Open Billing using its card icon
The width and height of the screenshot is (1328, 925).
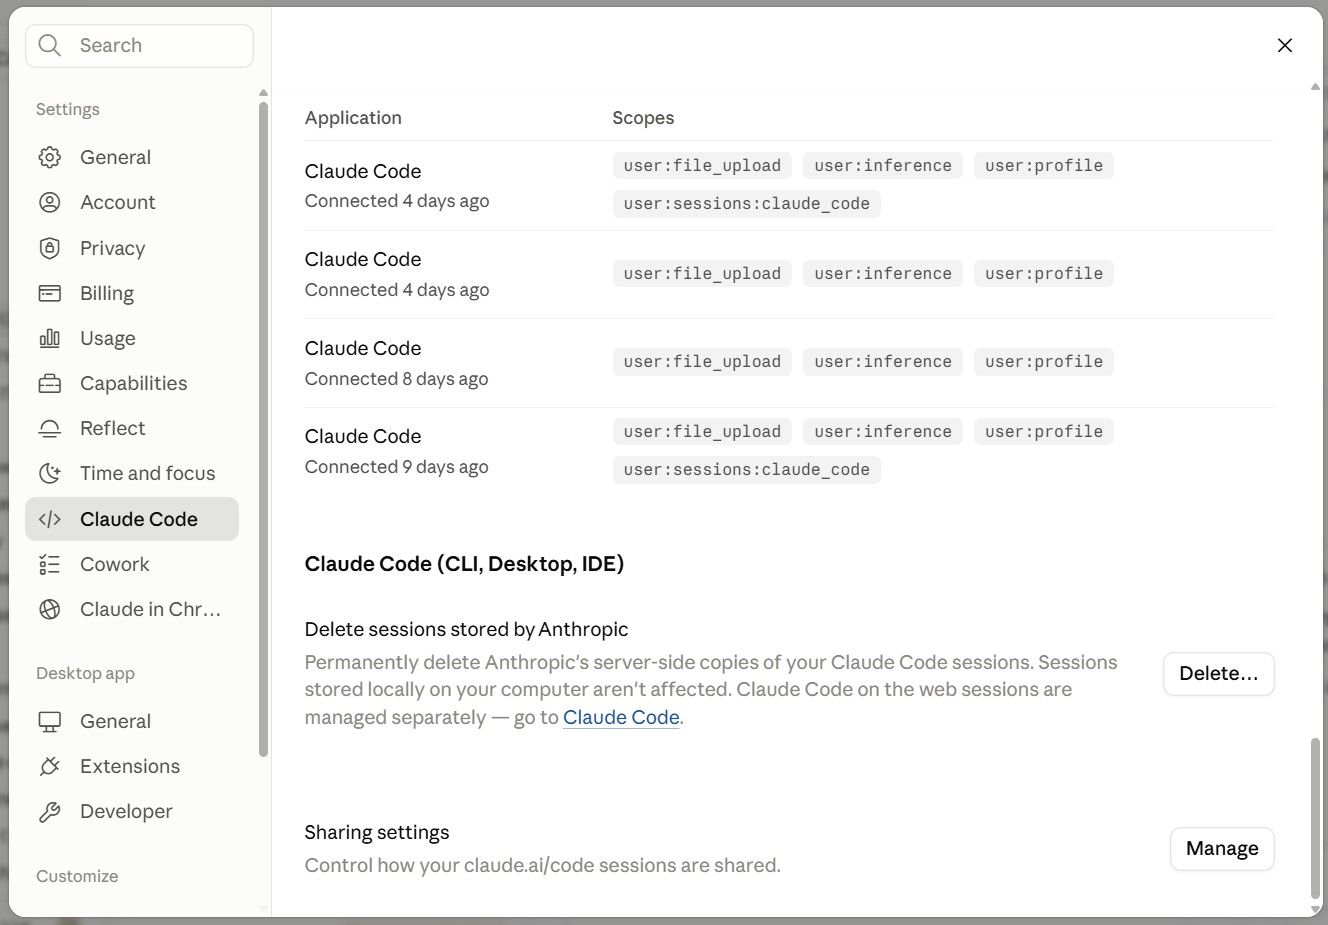(49, 293)
